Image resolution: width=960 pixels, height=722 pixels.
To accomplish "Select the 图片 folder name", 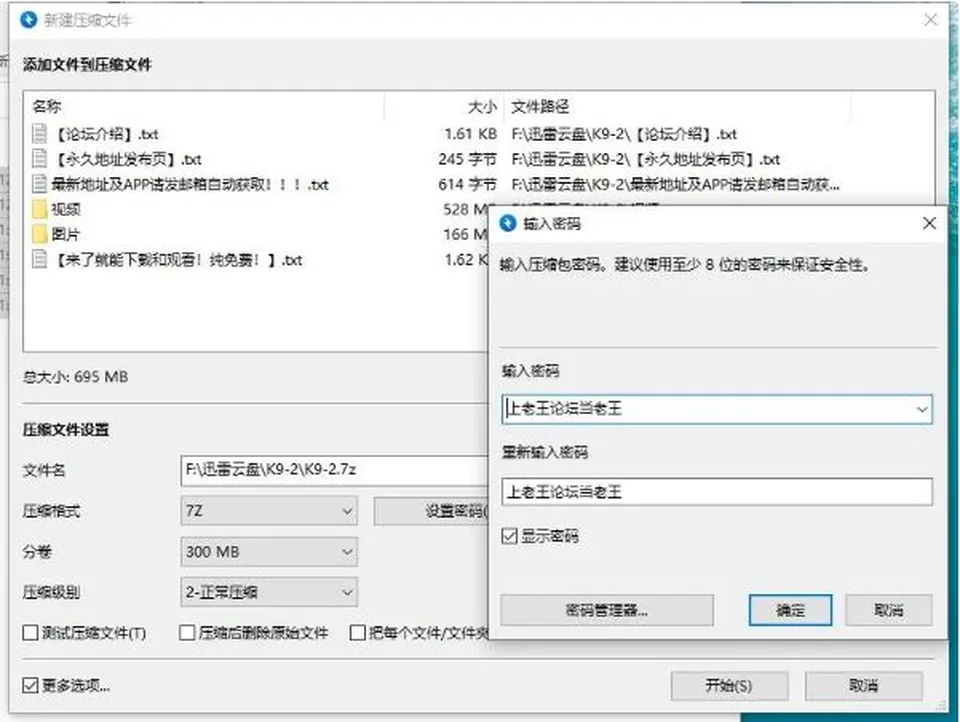I will 66,235.
